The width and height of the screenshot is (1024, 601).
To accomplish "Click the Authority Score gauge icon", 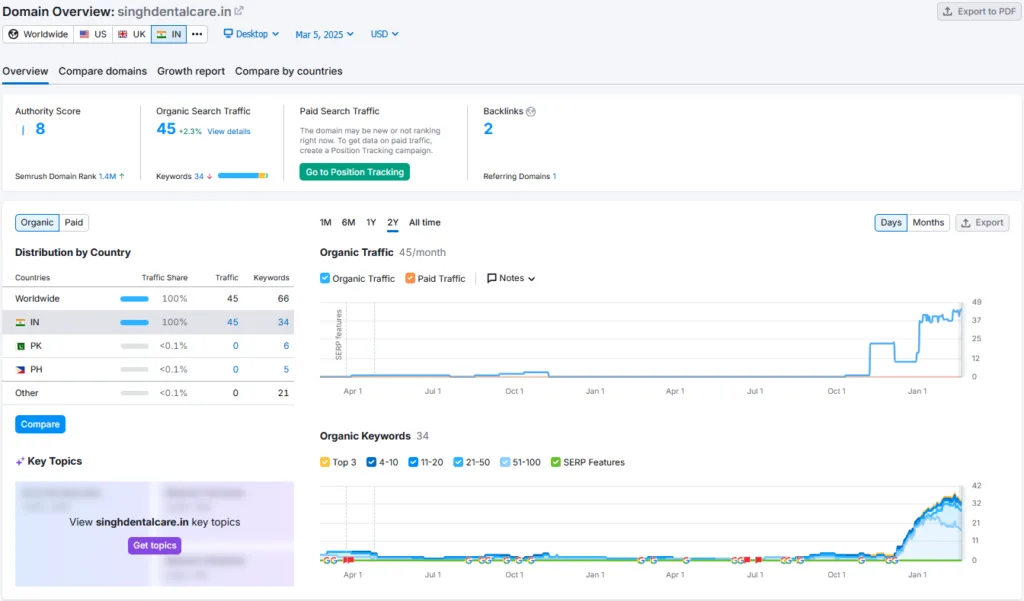I will [23, 129].
